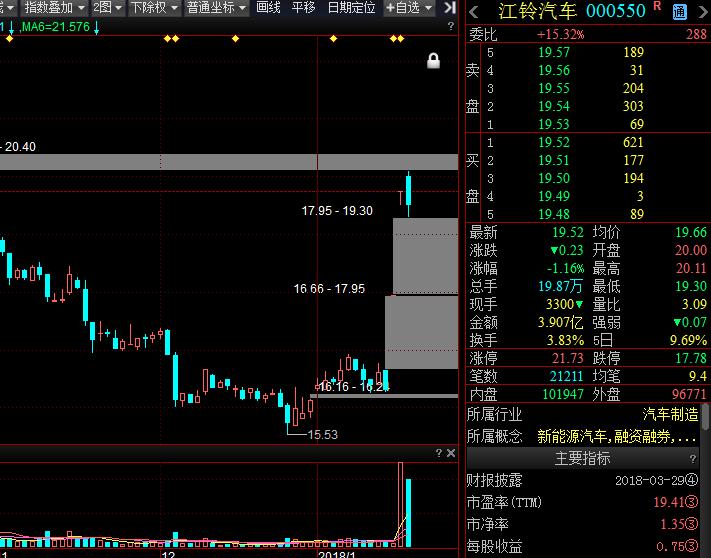Select the 画线 drawing tool
The height and width of the screenshot is (558, 711).
pos(268,8)
